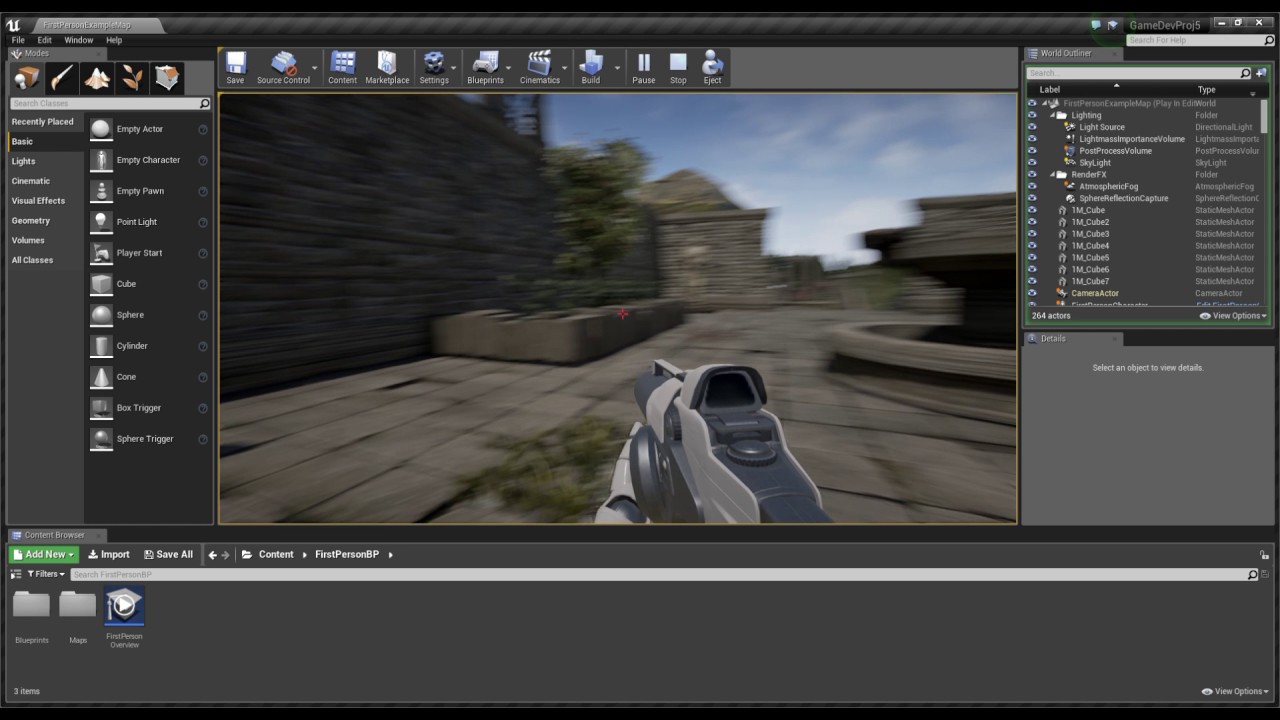Pick the Cylinder shape

click(148, 346)
